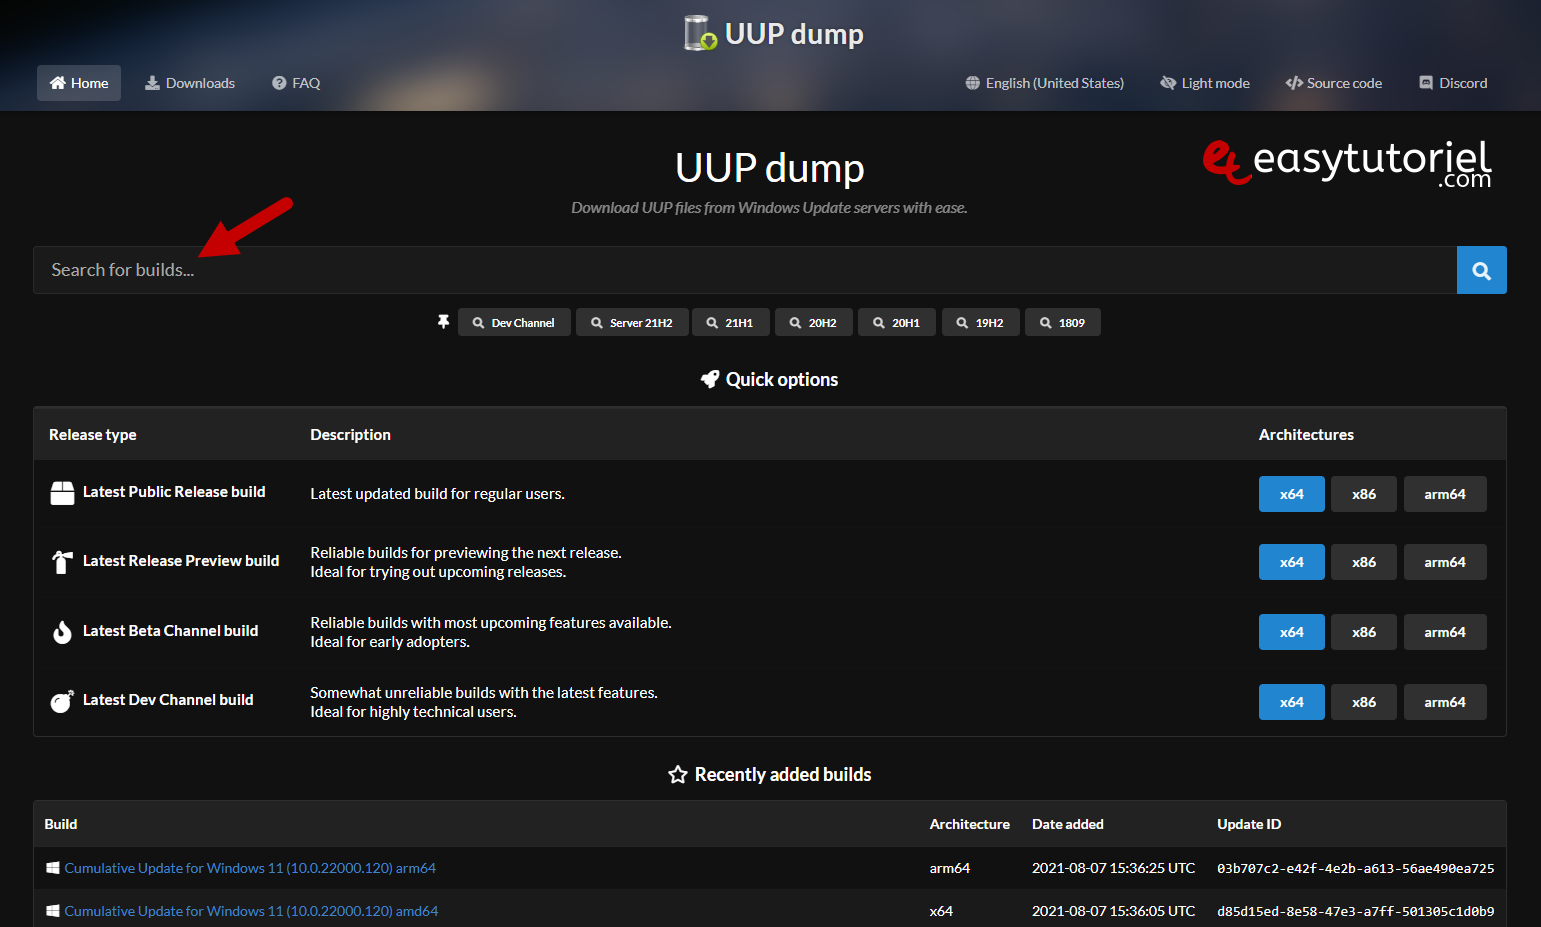Search for 1809 builds
The width and height of the screenshot is (1541, 927).
(x=1063, y=322)
